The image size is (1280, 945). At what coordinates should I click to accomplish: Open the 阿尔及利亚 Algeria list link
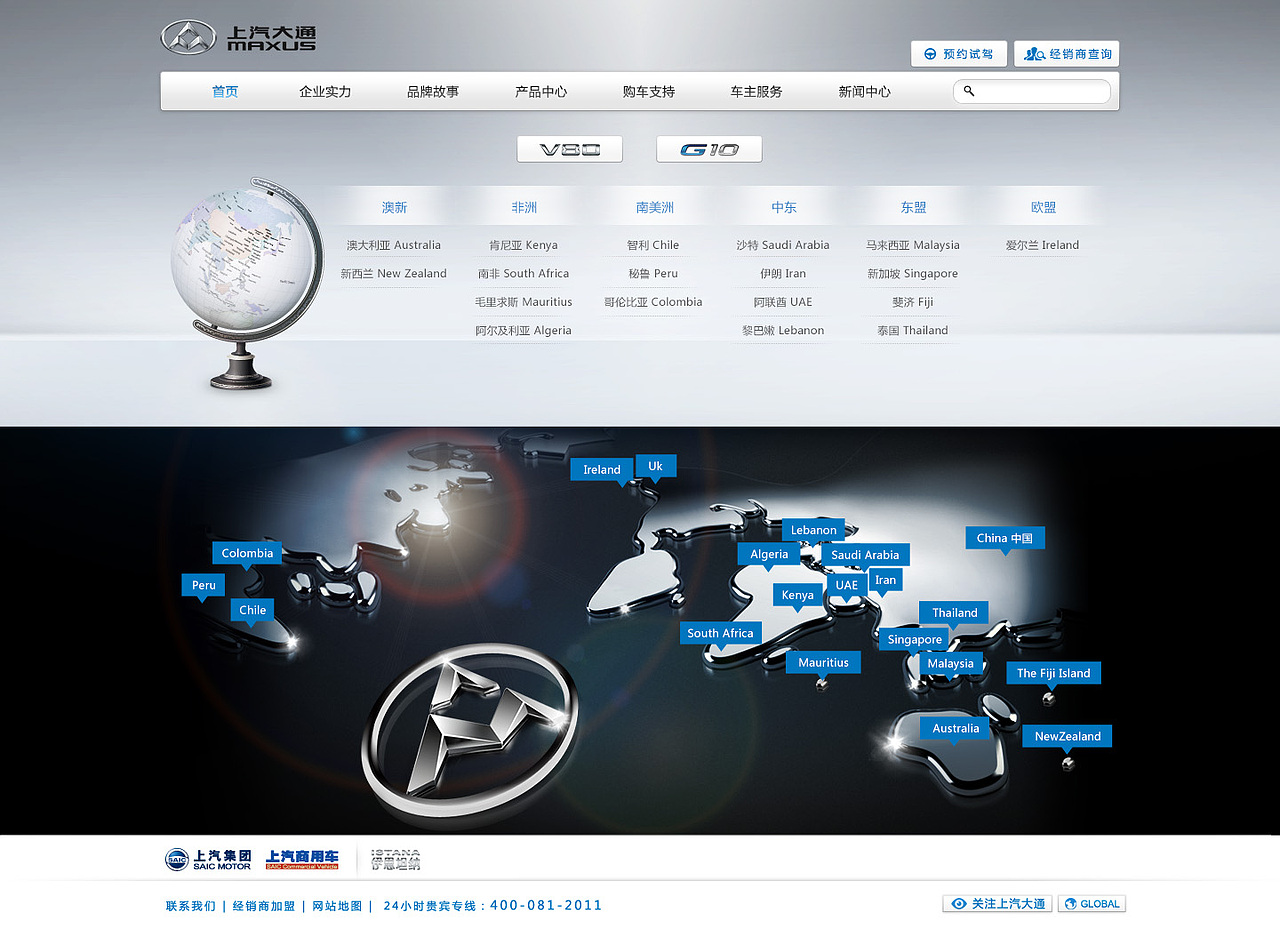pyautogui.click(x=524, y=330)
